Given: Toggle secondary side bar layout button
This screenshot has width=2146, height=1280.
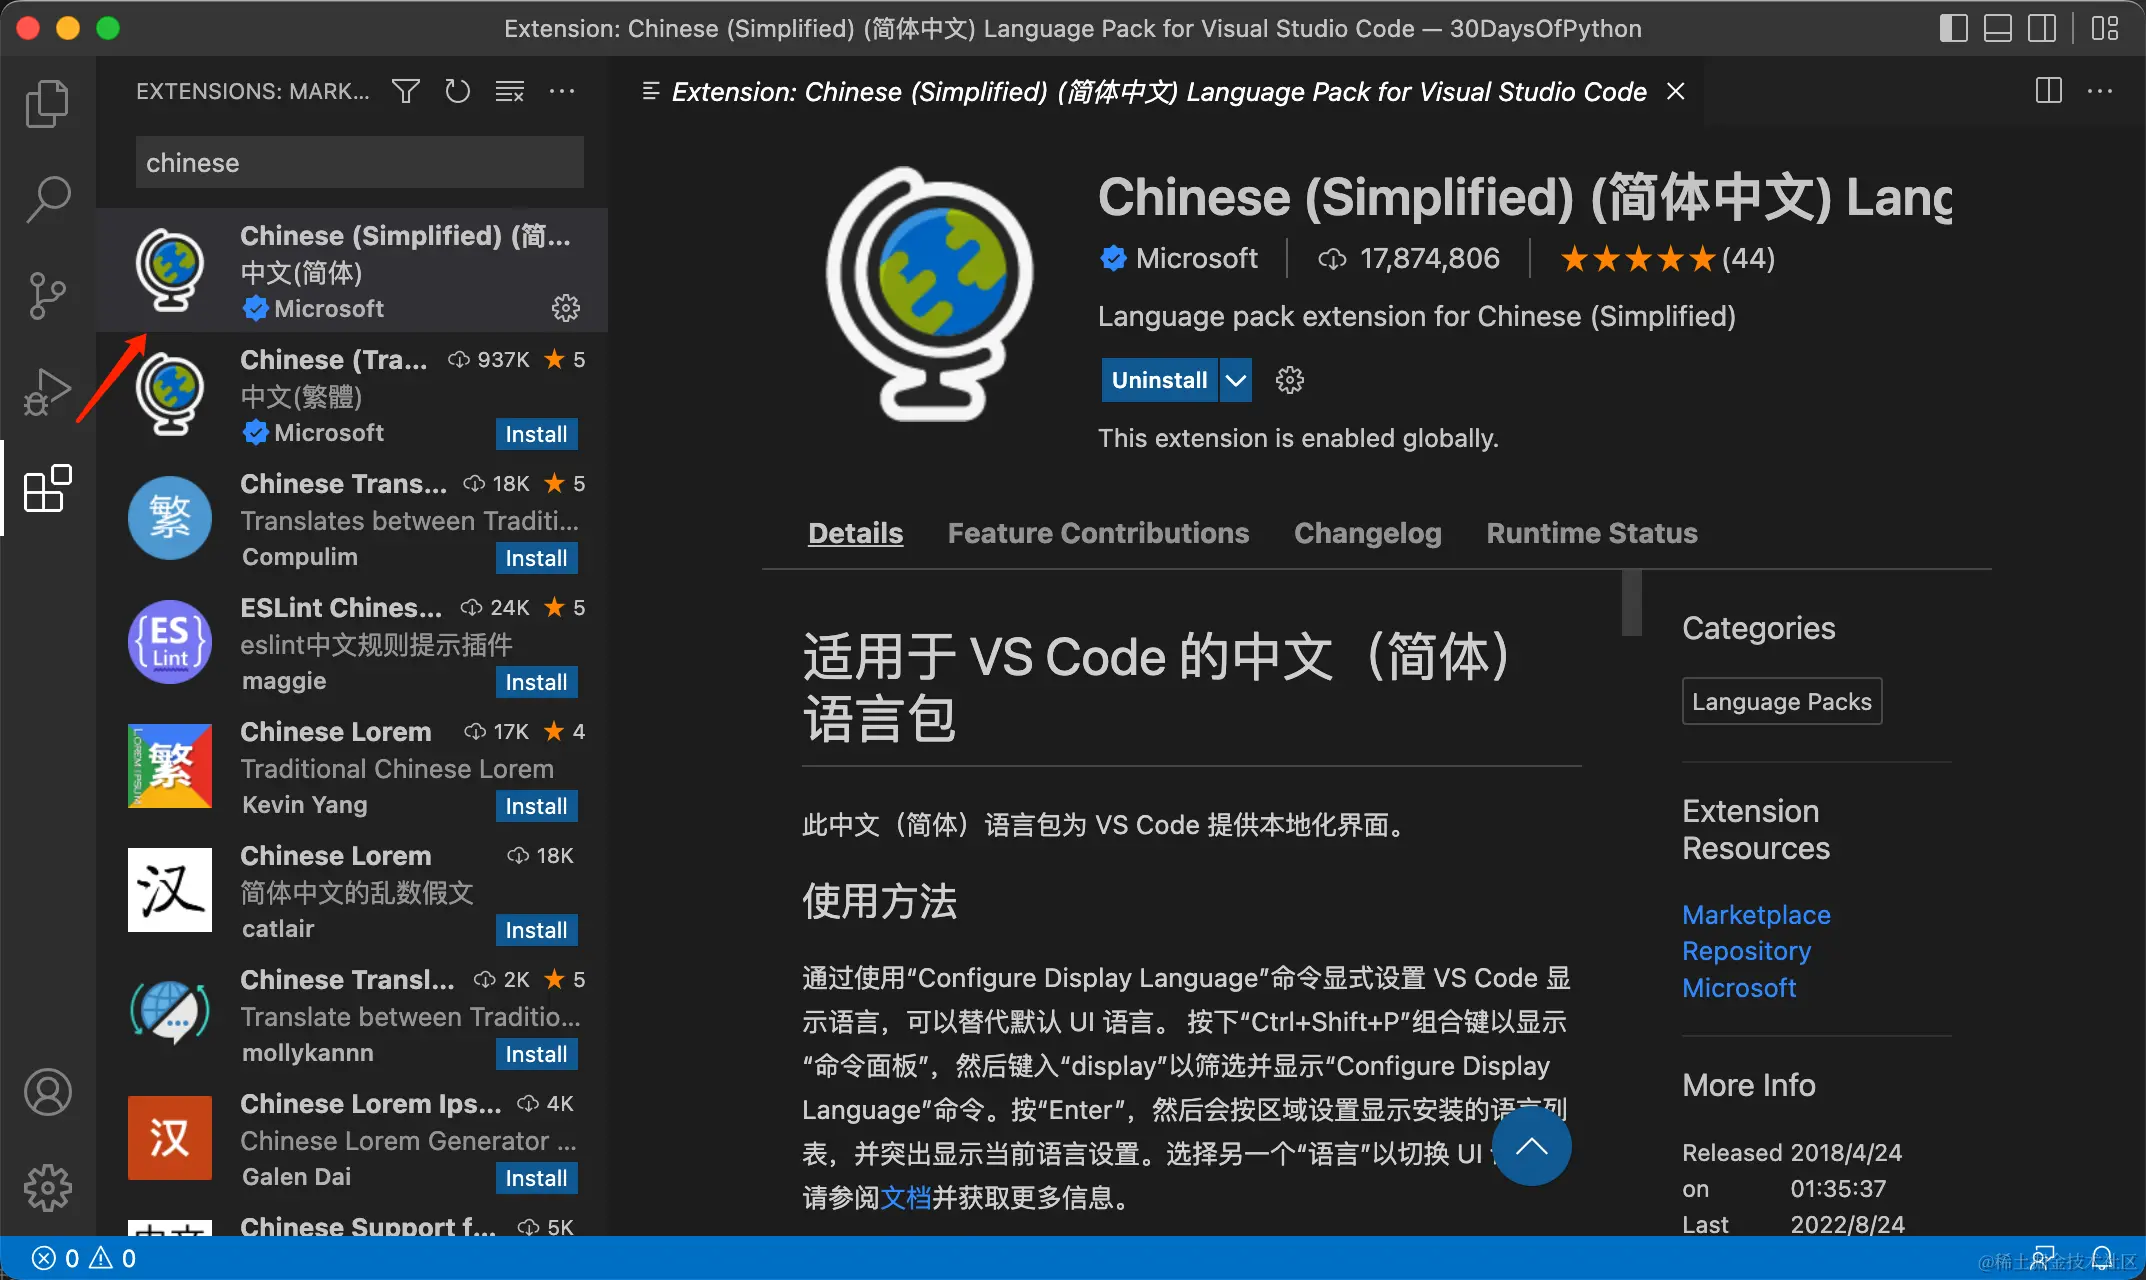Looking at the screenshot, I should coord(2041,28).
